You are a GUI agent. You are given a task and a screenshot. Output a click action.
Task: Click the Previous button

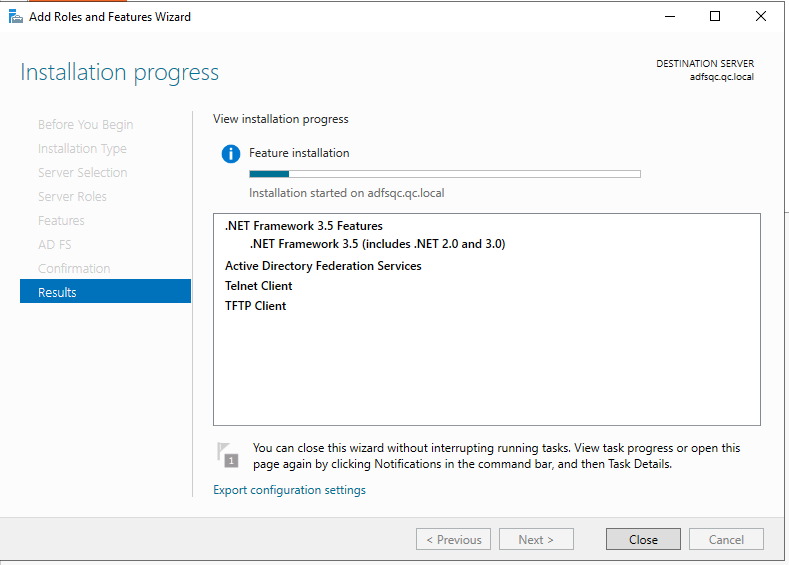coord(453,540)
